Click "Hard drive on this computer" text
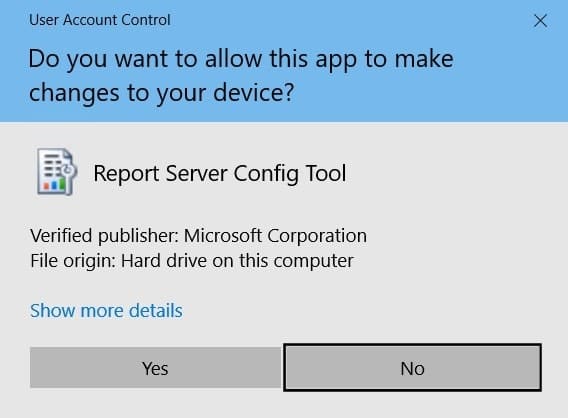This screenshot has height=418, width=568. (x=237, y=261)
